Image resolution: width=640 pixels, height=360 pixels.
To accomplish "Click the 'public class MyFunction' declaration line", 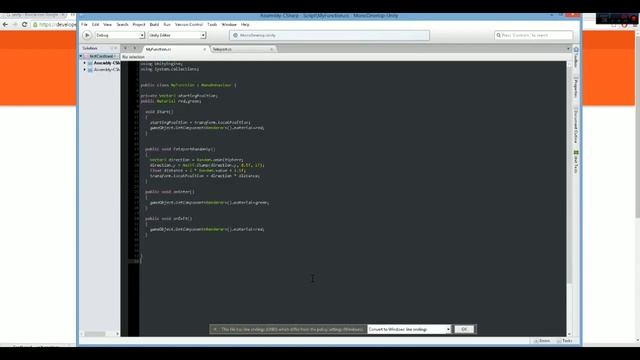I will (x=188, y=85).
